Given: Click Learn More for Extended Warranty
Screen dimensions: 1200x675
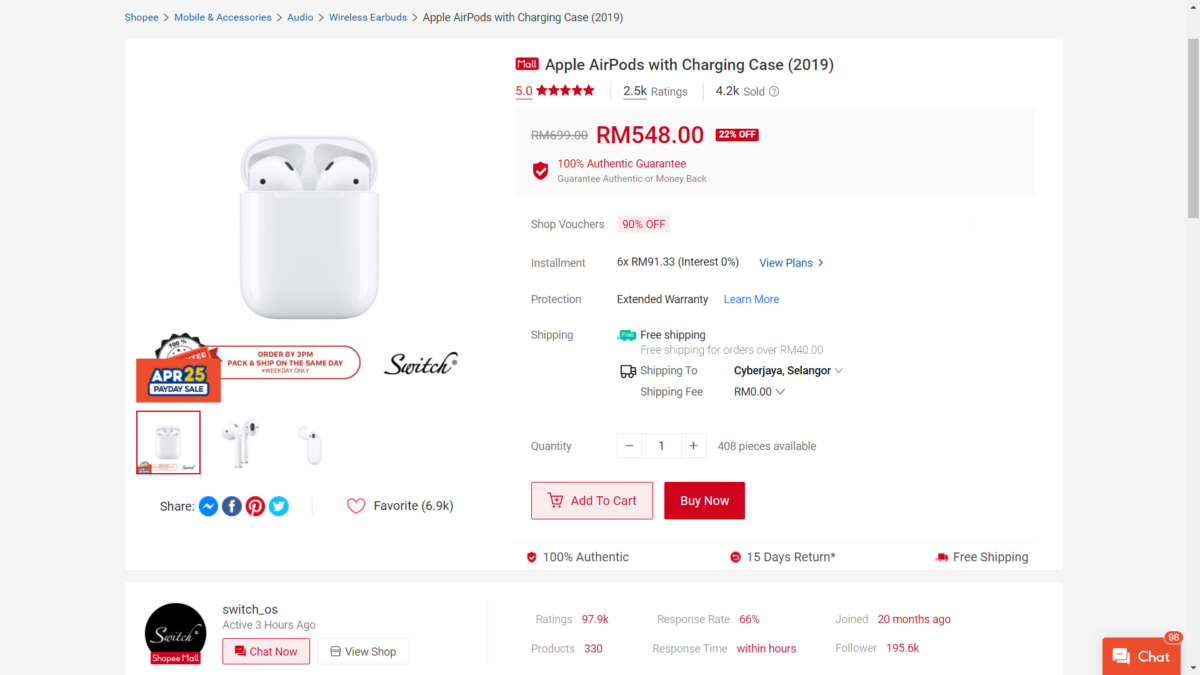Looking at the screenshot, I should [751, 299].
